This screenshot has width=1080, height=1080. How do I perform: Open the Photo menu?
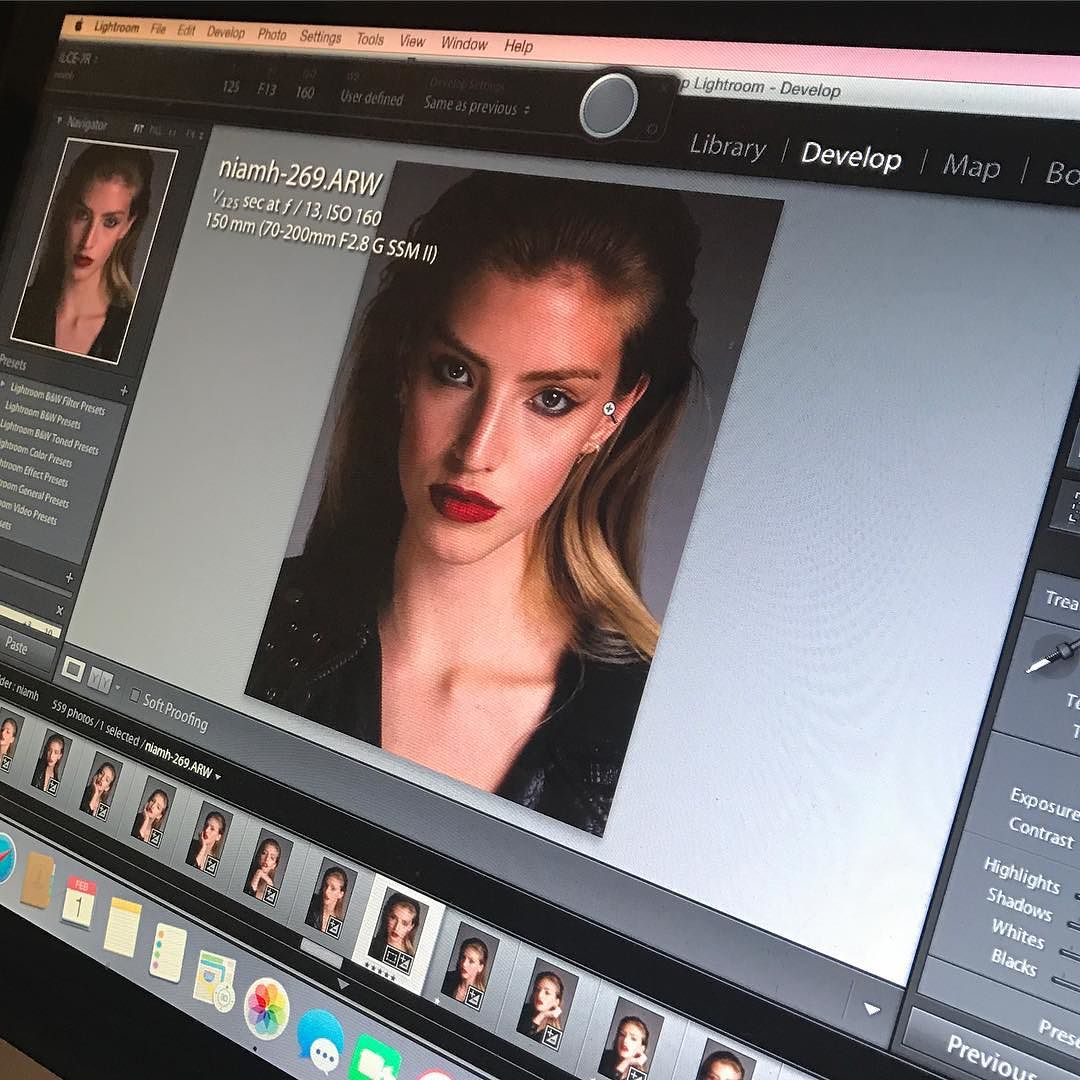pyautogui.click(x=272, y=34)
